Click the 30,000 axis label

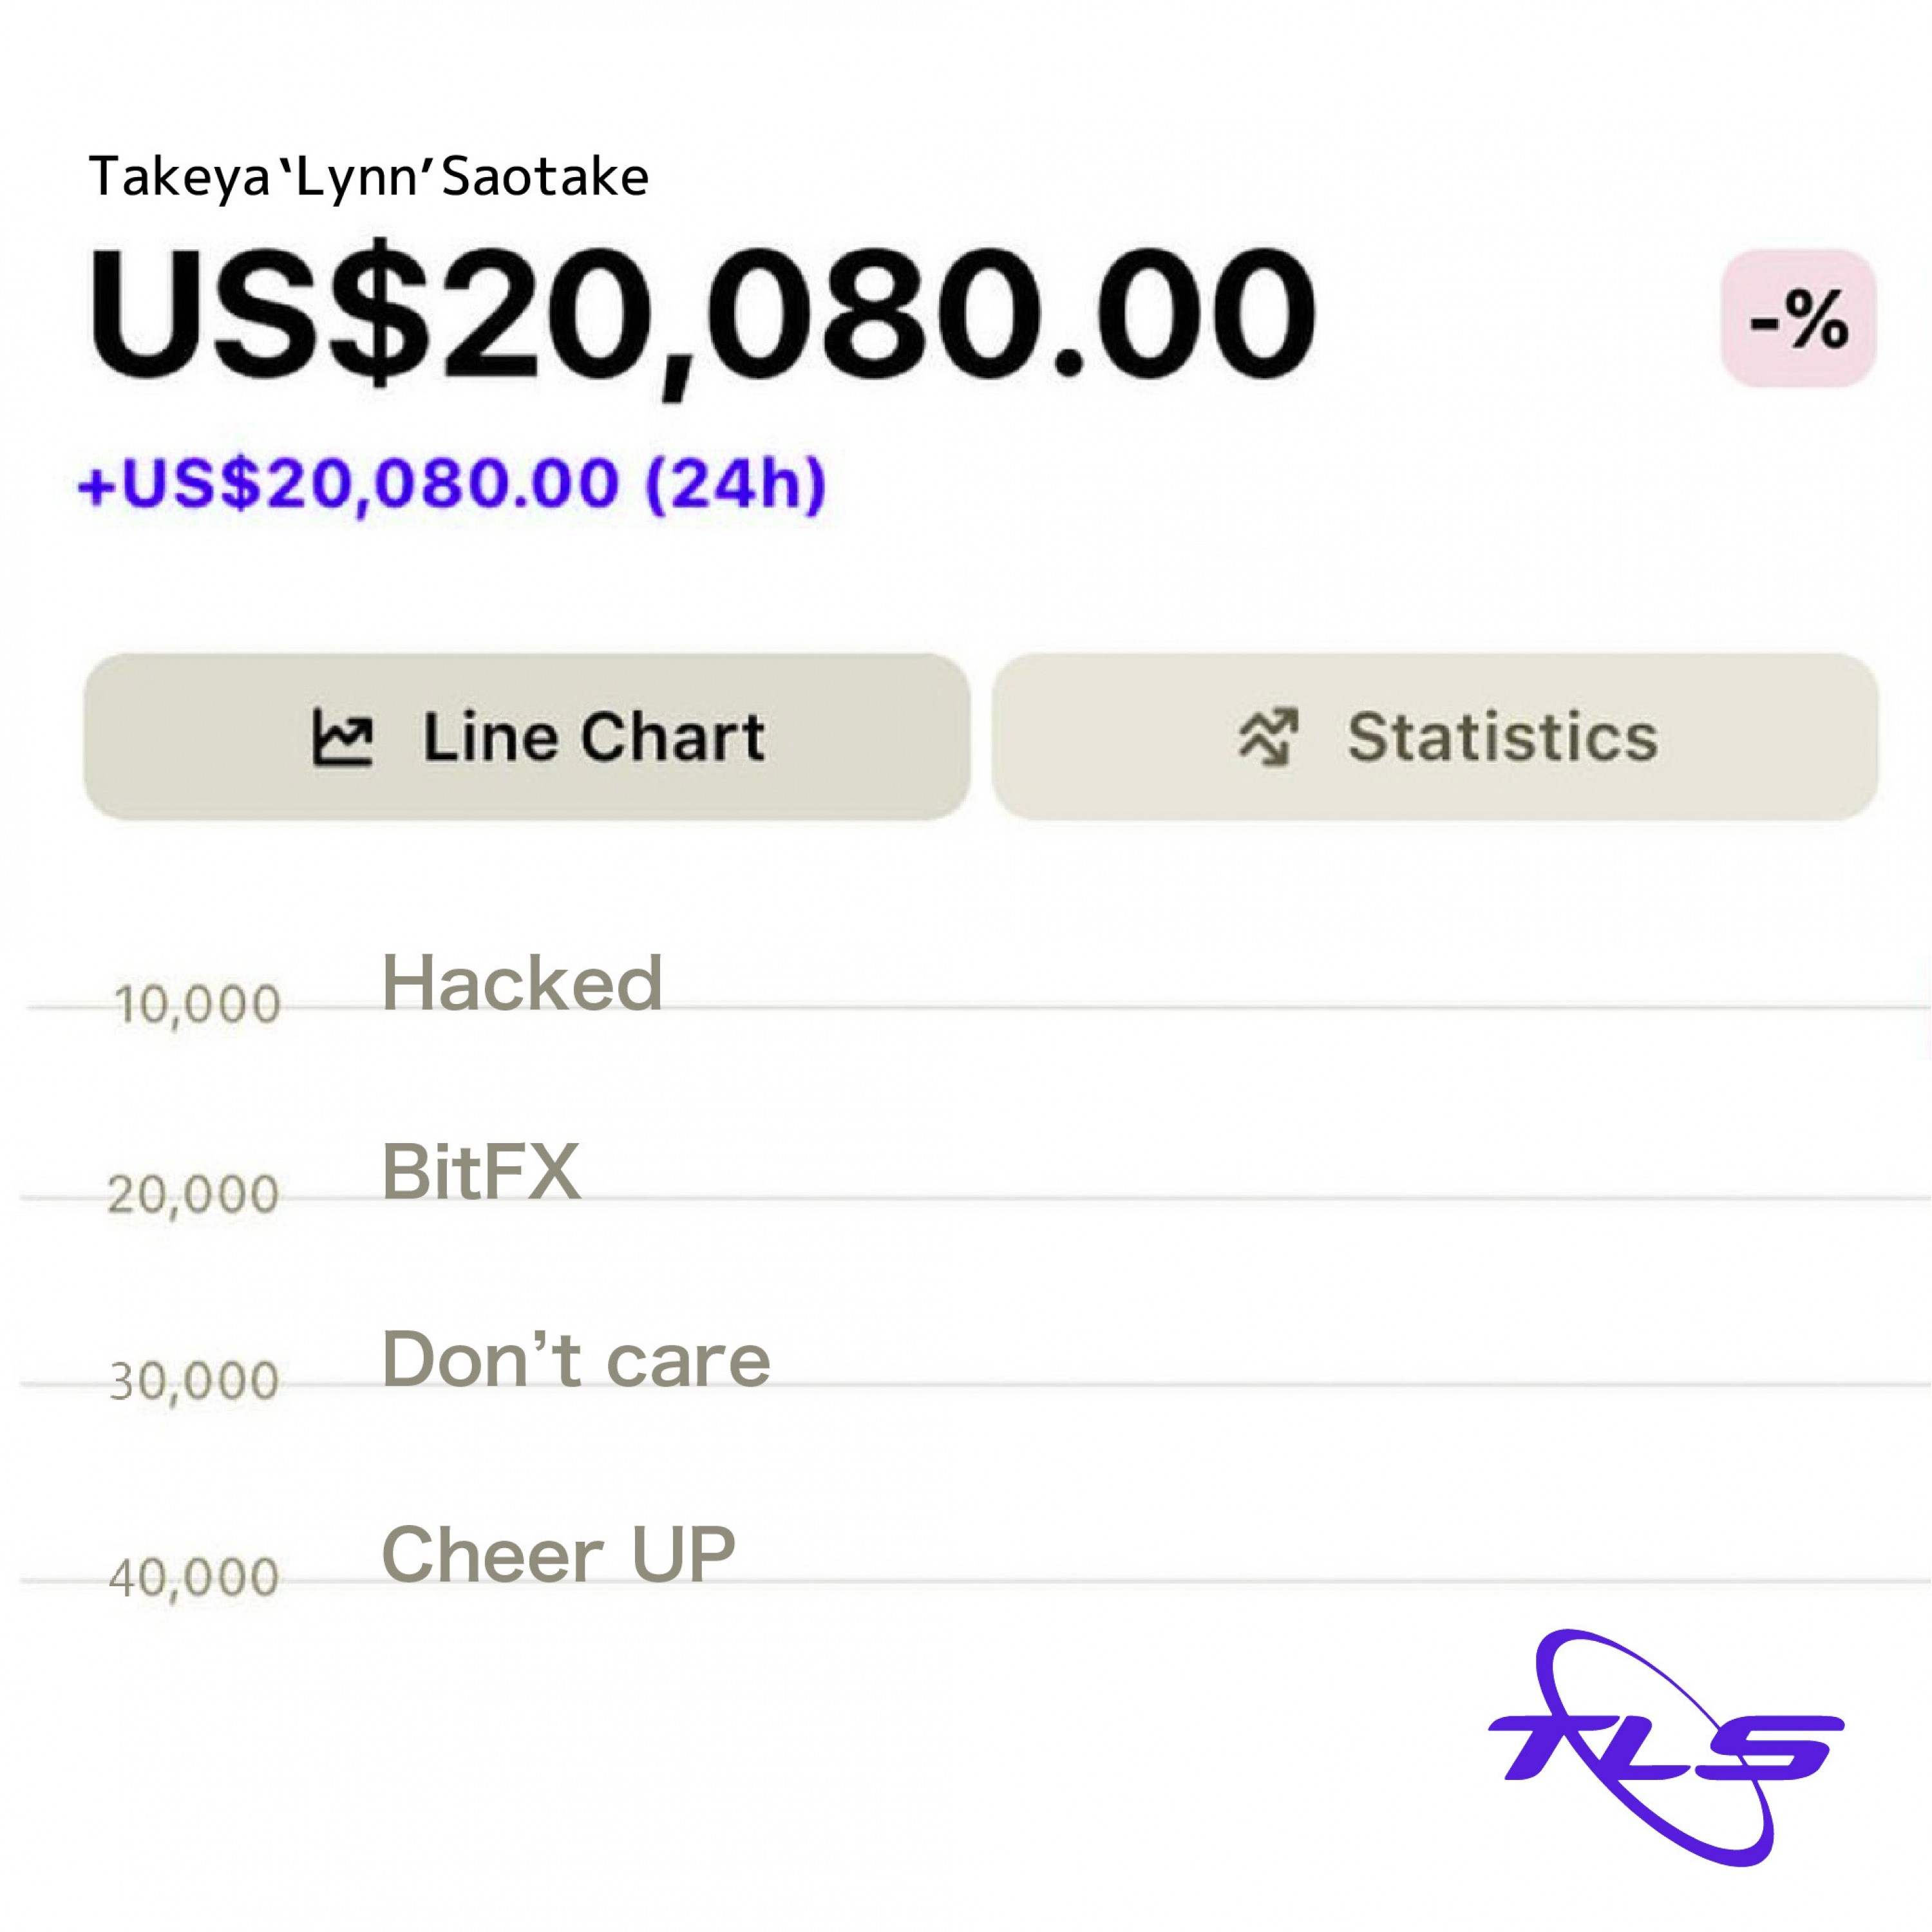(193, 1382)
